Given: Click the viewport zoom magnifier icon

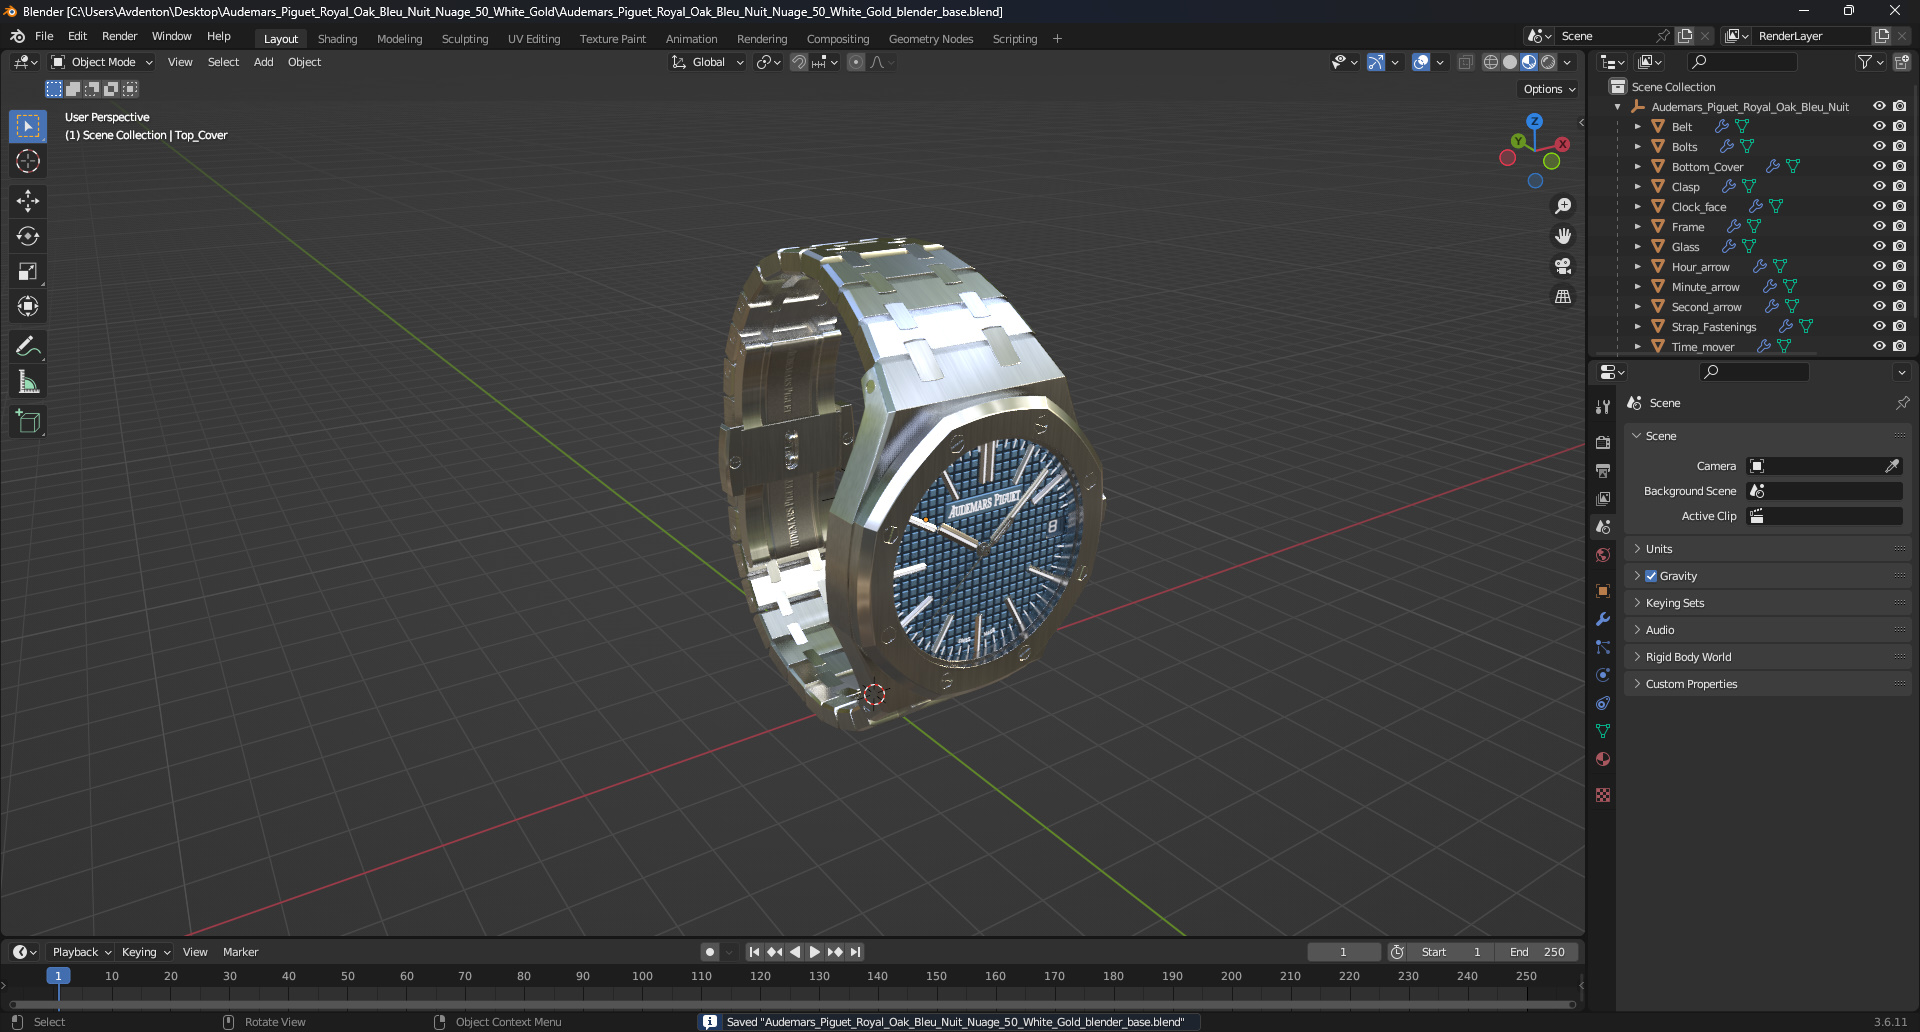Looking at the screenshot, I should [1563, 206].
